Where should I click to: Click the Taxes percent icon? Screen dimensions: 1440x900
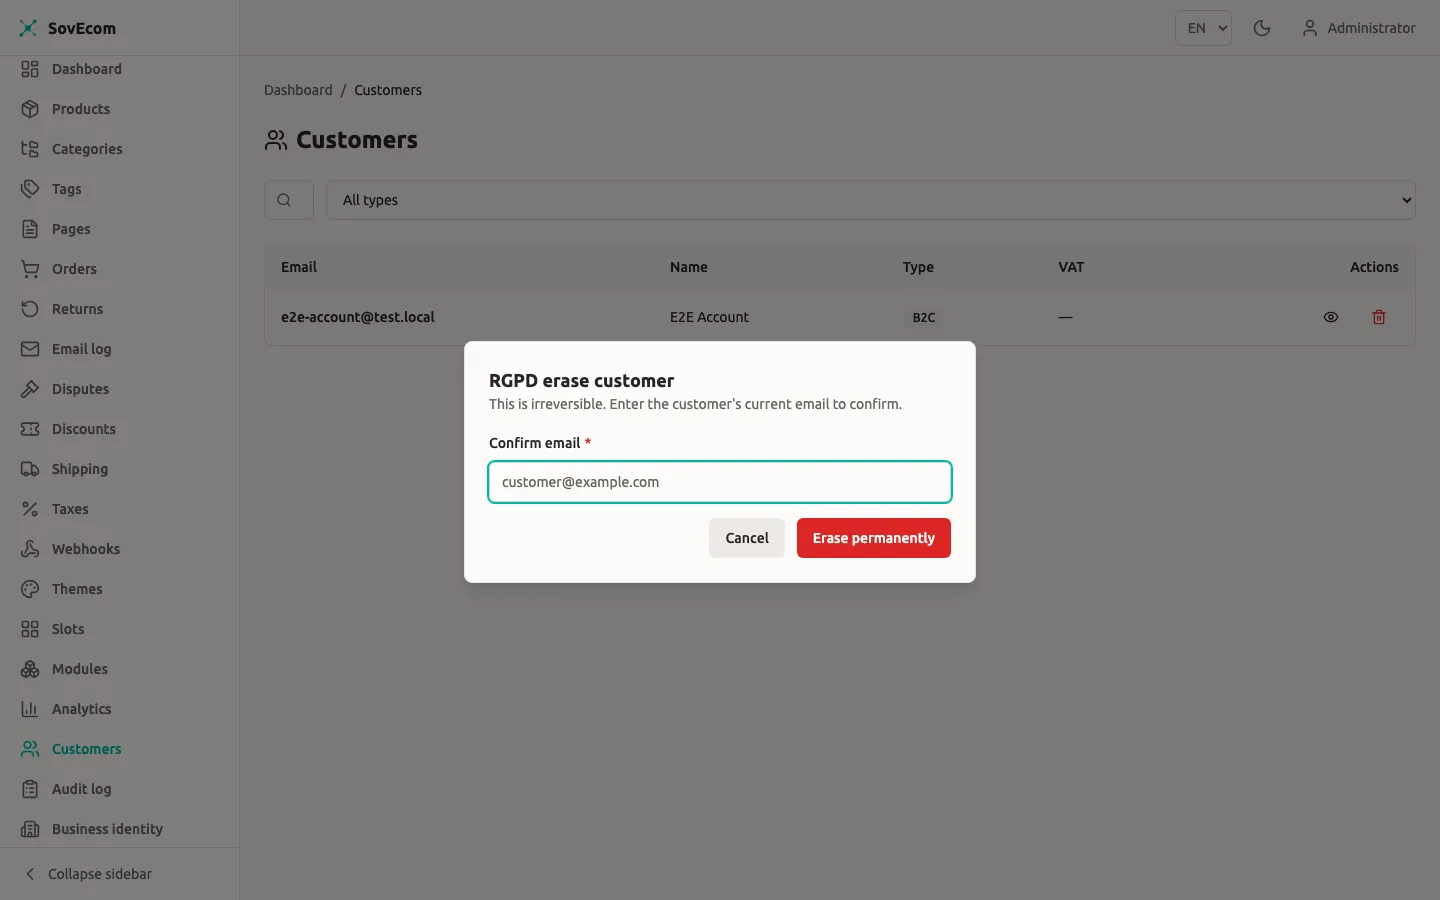point(30,509)
